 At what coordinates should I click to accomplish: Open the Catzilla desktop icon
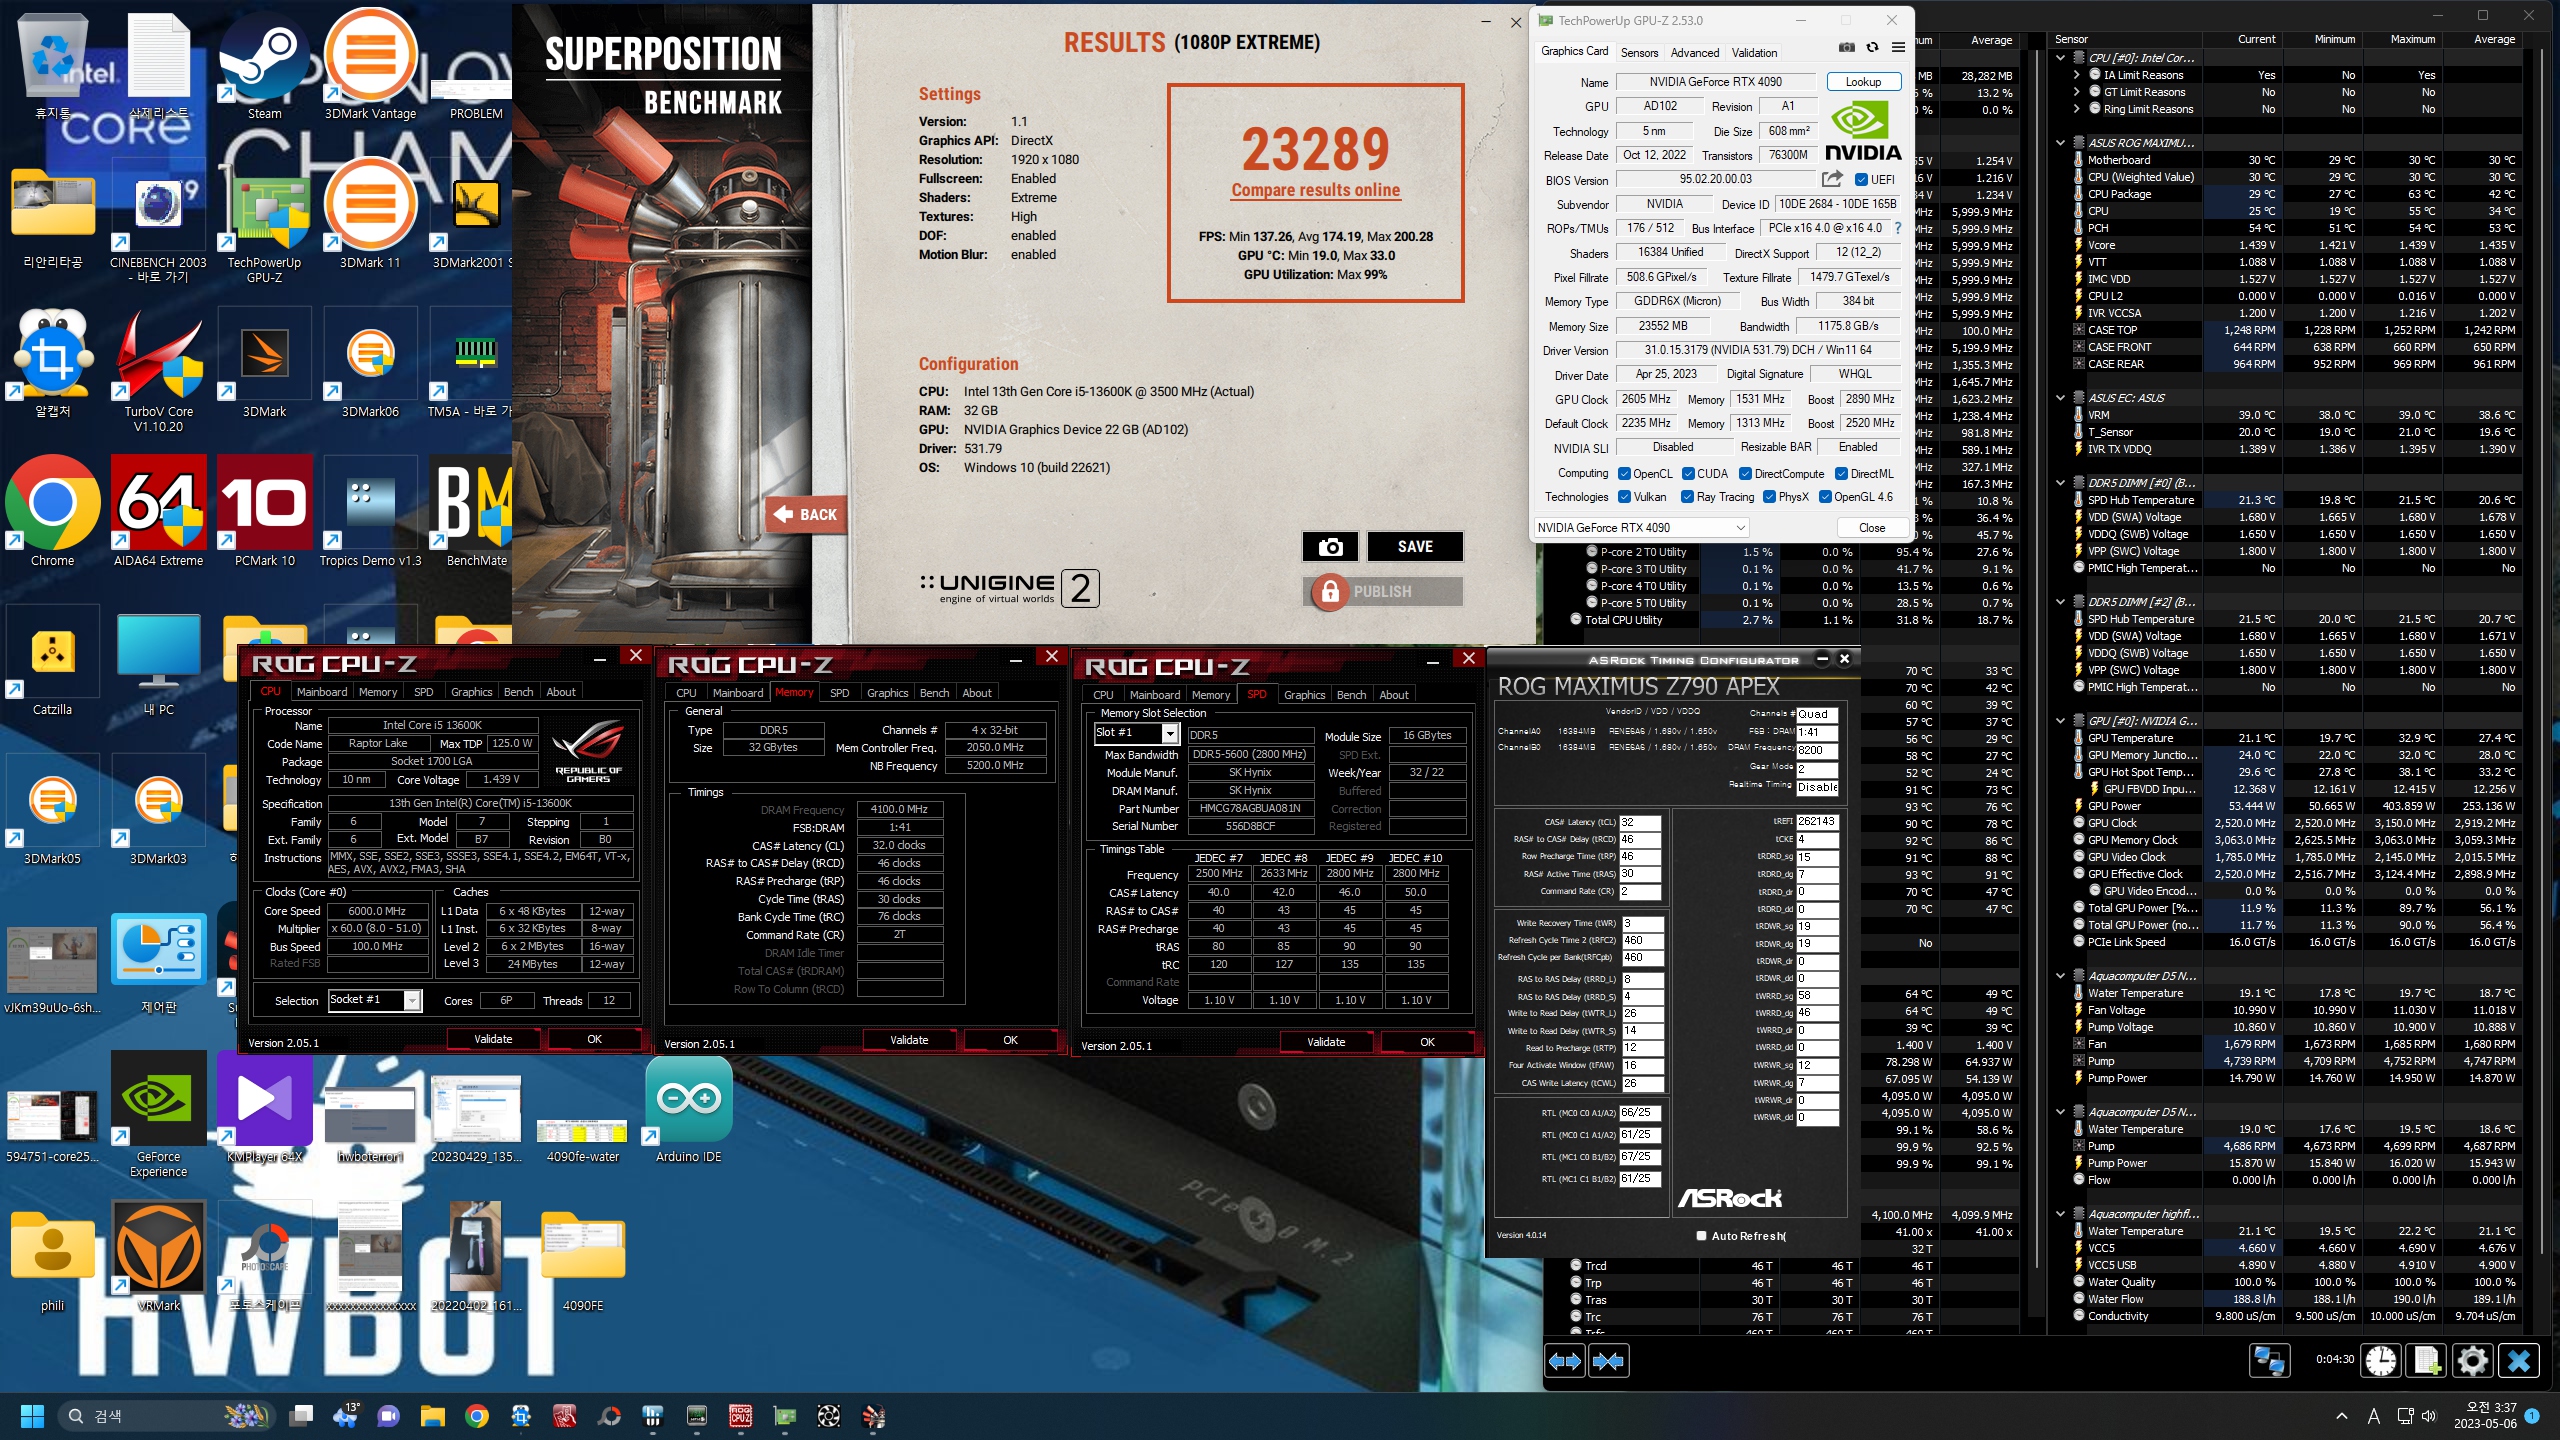tap(52, 662)
